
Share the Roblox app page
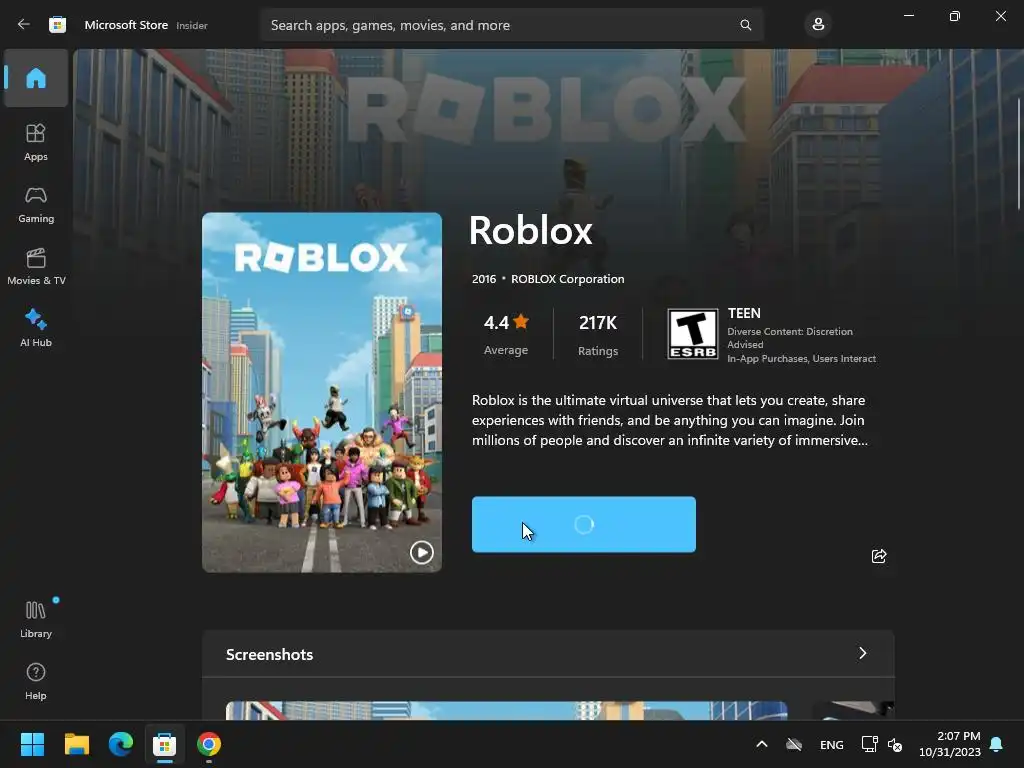[x=879, y=556]
